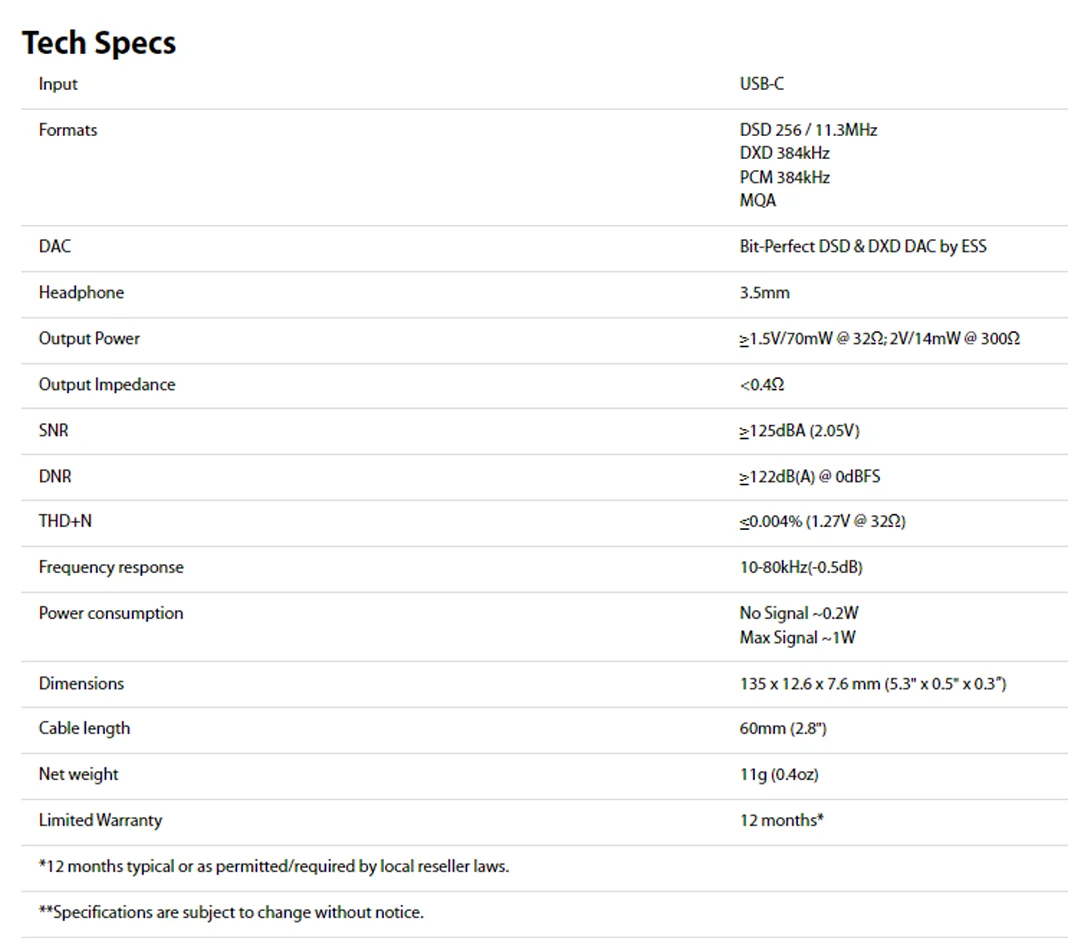Click the Cable length 60mm value
This screenshot has width=1068, height=938.
(782, 728)
